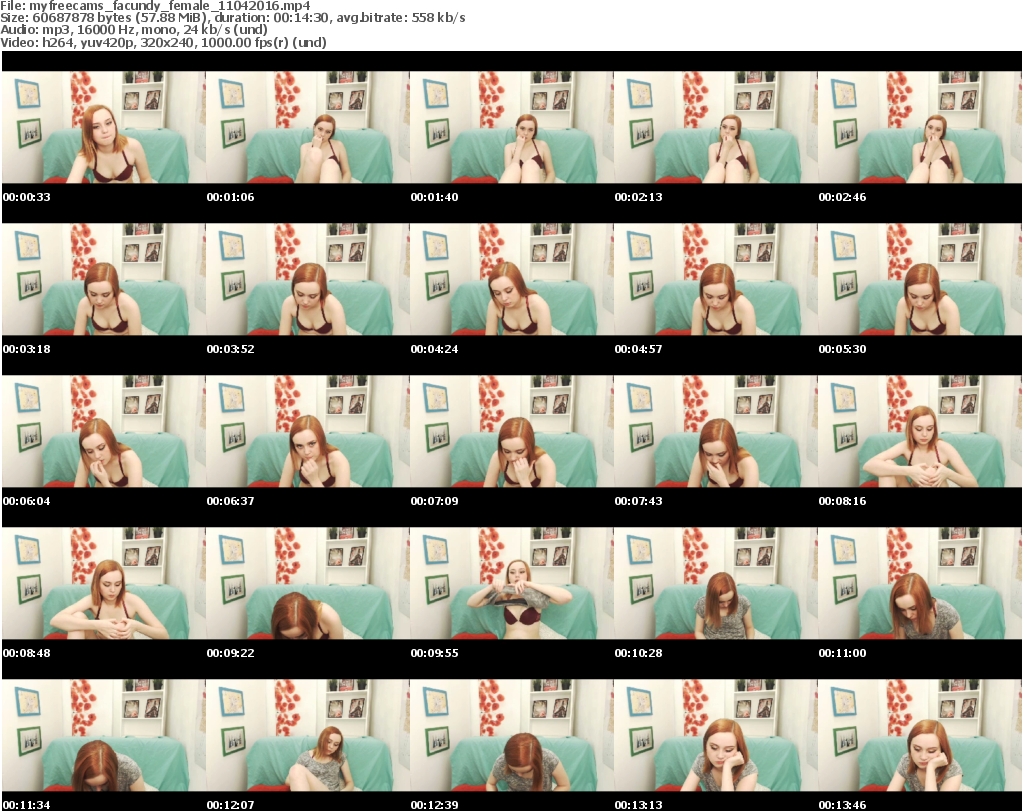Select the thumbnail at 00:11:00

919,583
